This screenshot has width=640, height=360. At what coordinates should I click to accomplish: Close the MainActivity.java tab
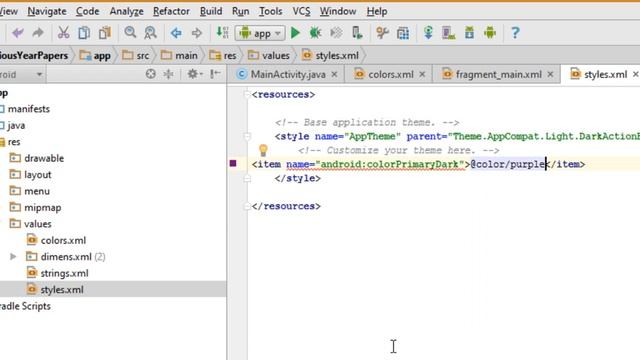pos(334,74)
